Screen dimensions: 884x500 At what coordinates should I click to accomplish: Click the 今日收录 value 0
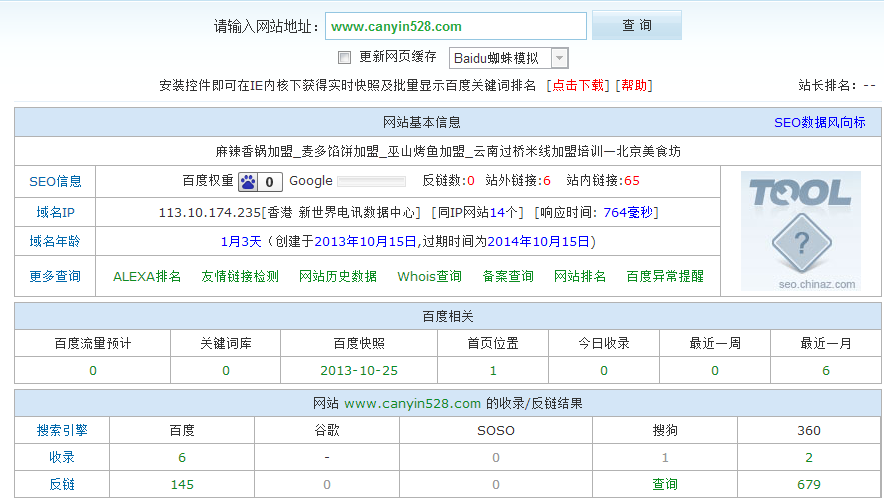(x=604, y=371)
